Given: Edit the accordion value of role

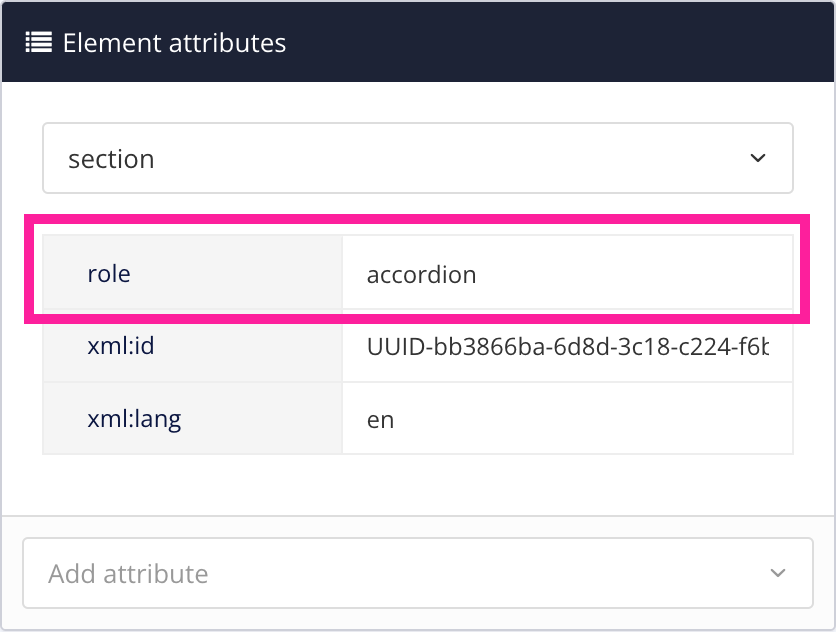Looking at the screenshot, I should click(x=567, y=273).
